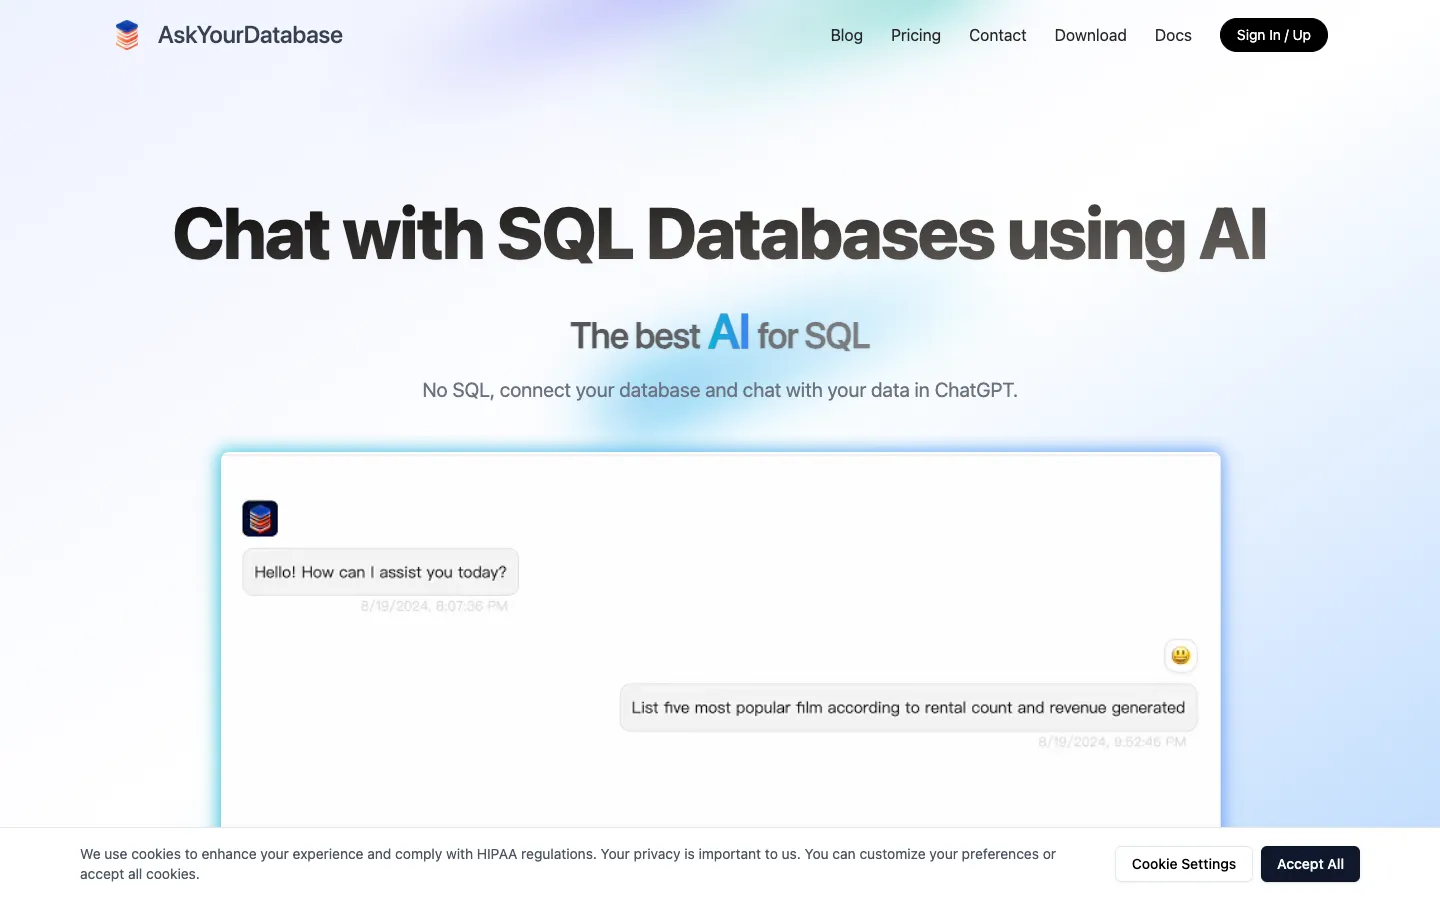The image size is (1440, 900).
Task: Open the Contact link
Action: tap(997, 35)
